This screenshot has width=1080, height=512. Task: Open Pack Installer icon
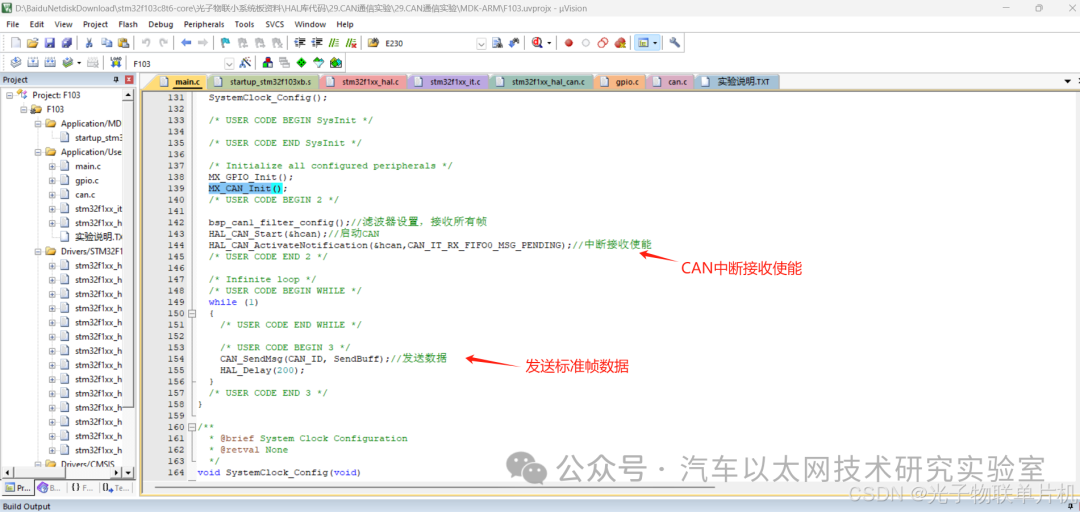(x=336, y=63)
